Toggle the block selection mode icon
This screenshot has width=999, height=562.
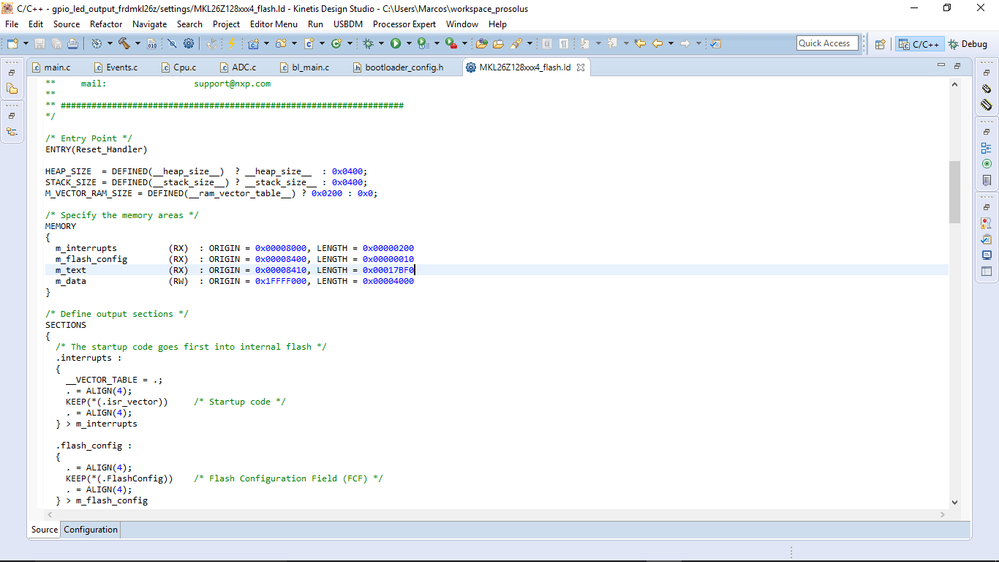pos(547,43)
